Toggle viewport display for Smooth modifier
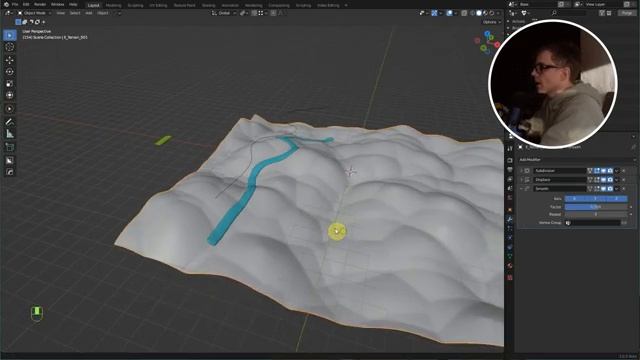The width and height of the screenshot is (640, 360). 603,189
